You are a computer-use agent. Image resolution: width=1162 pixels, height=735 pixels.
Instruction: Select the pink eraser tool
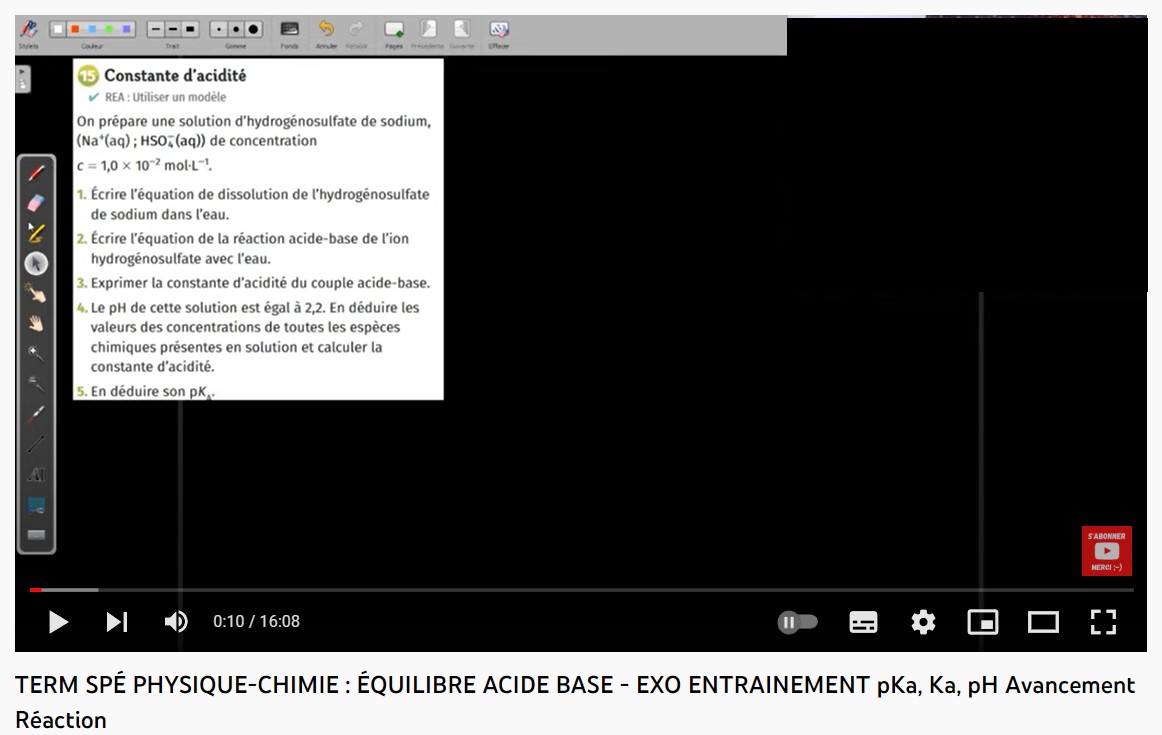point(36,203)
